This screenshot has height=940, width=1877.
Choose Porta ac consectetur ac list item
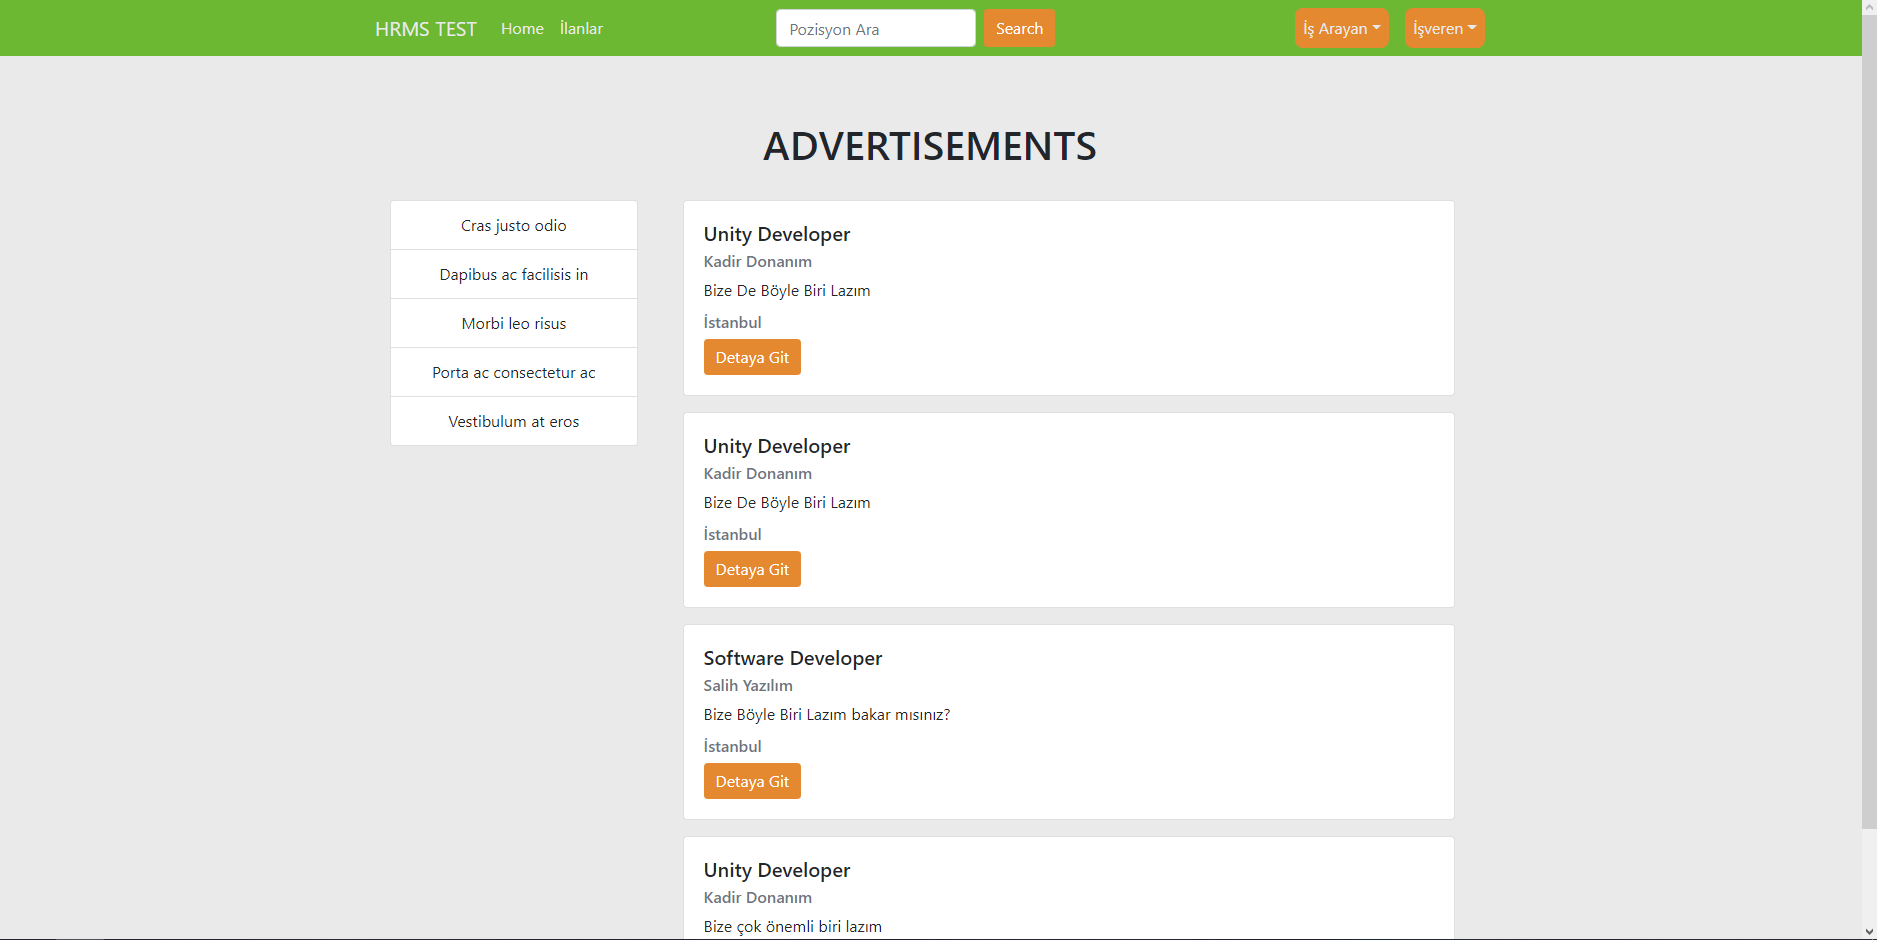tap(514, 373)
